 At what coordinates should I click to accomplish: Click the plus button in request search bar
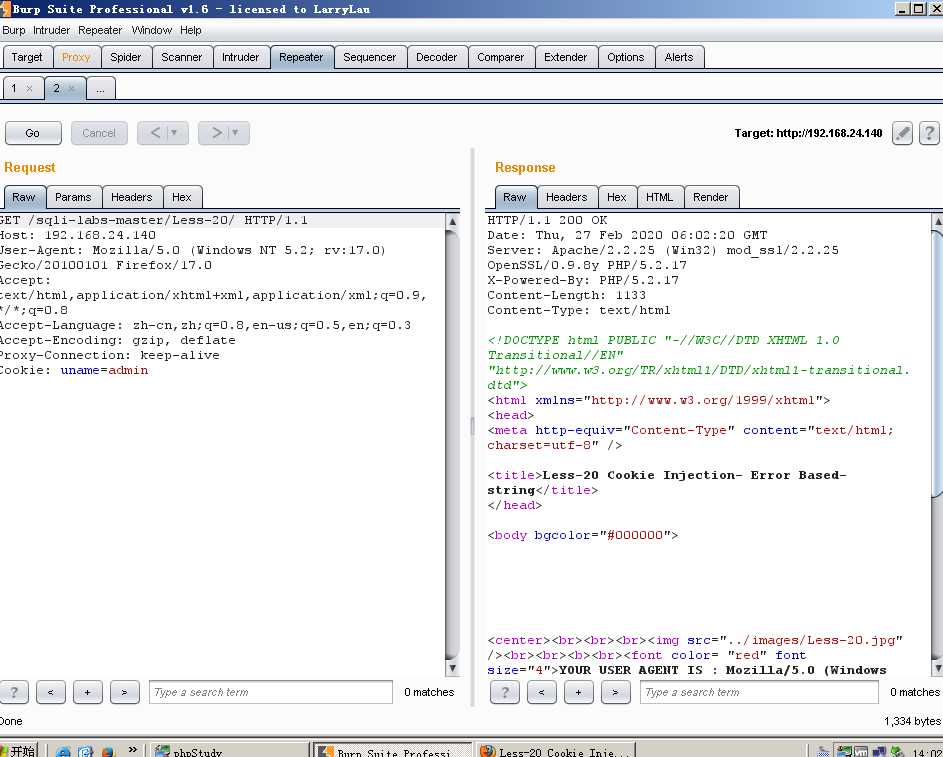(x=87, y=692)
